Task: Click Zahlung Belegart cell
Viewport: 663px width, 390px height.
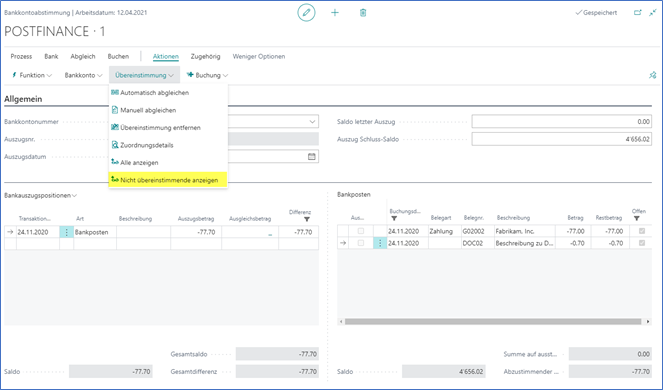Action: tap(445, 231)
